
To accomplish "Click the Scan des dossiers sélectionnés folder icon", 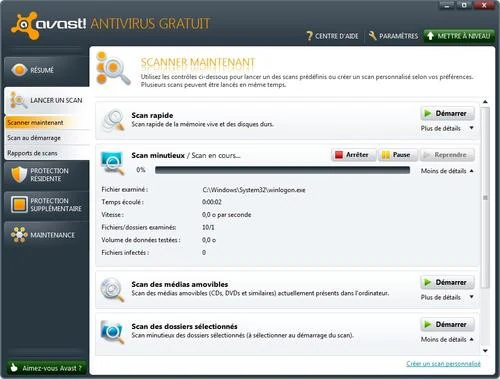I will coord(113,331).
